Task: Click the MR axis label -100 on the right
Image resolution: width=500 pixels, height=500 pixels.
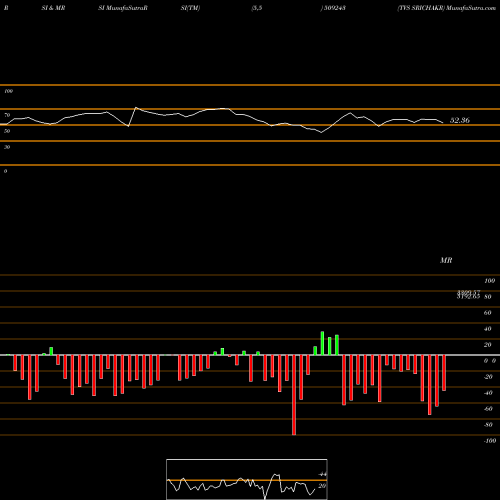Action: coord(490,441)
